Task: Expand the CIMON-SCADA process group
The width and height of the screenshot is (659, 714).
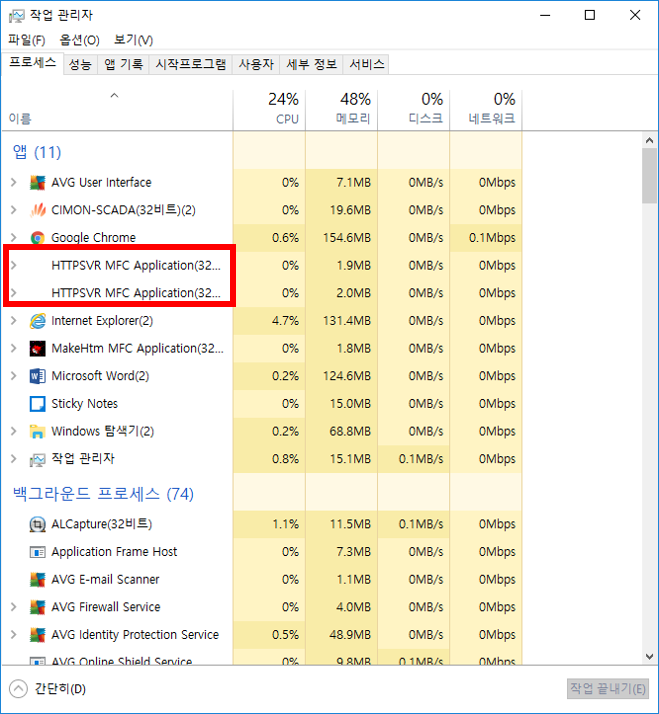Action: pyautogui.click(x=14, y=210)
